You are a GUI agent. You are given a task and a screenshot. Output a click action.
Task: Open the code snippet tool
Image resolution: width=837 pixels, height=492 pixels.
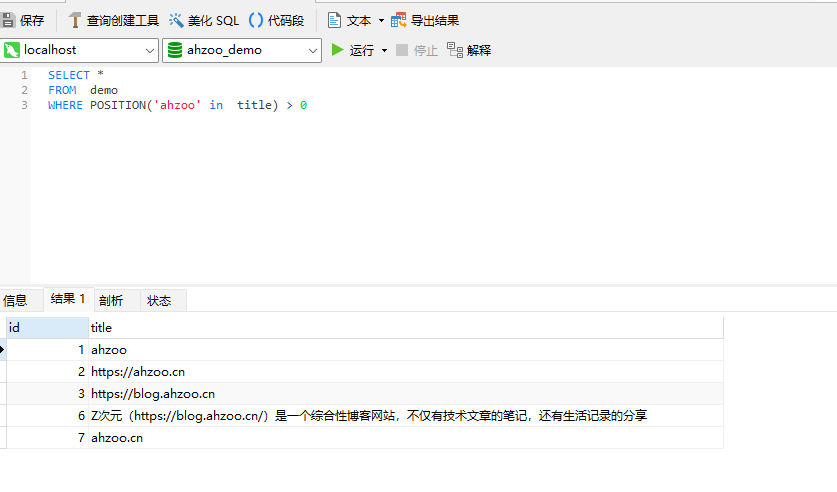256,20
